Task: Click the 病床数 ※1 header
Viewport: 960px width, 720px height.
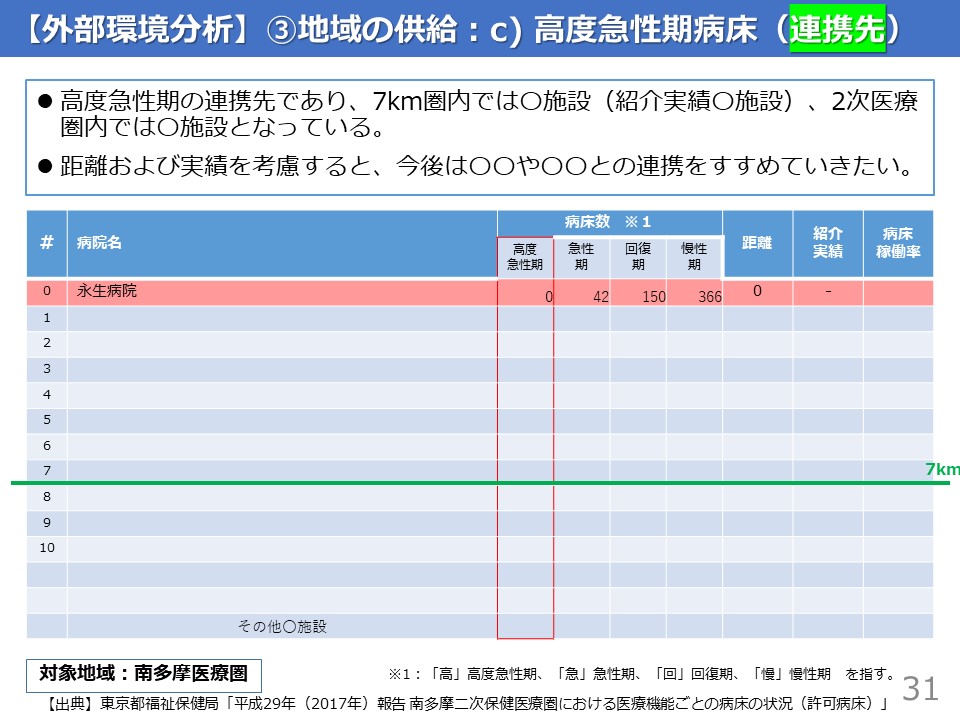Action: [x=609, y=222]
